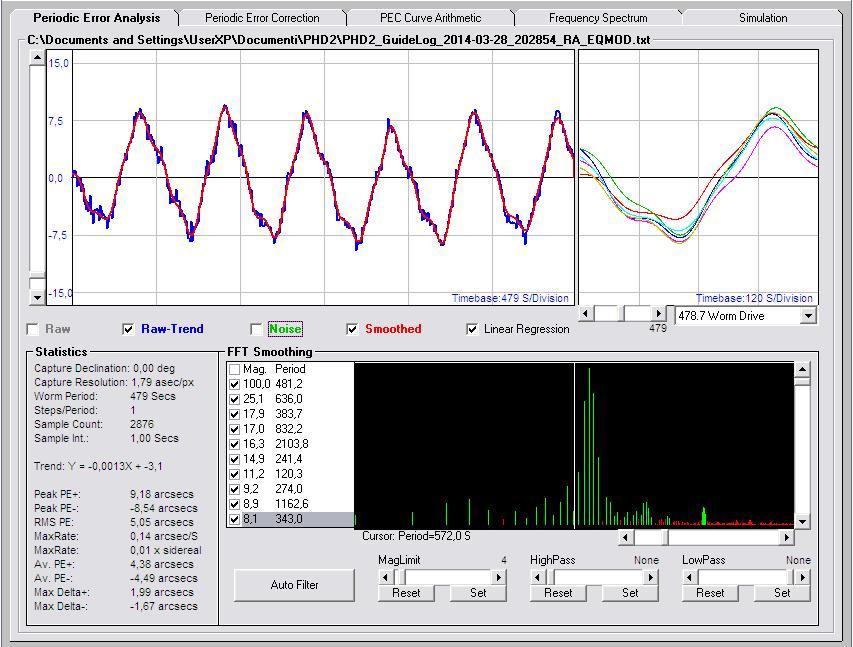Click the Trend equation text
This screenshot has width=853, height=647.
[x=98, y=466]
